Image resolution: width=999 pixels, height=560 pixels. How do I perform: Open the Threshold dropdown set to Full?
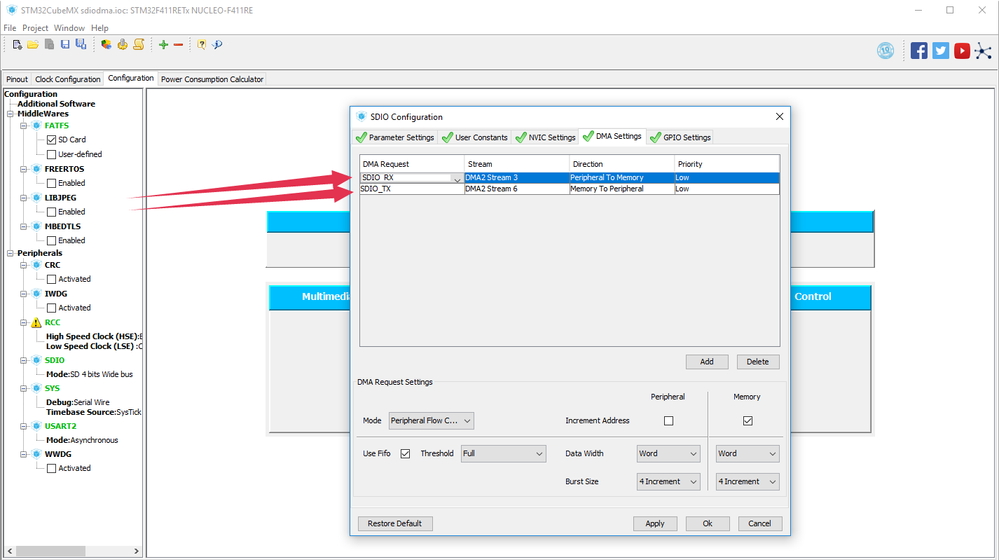503,454
